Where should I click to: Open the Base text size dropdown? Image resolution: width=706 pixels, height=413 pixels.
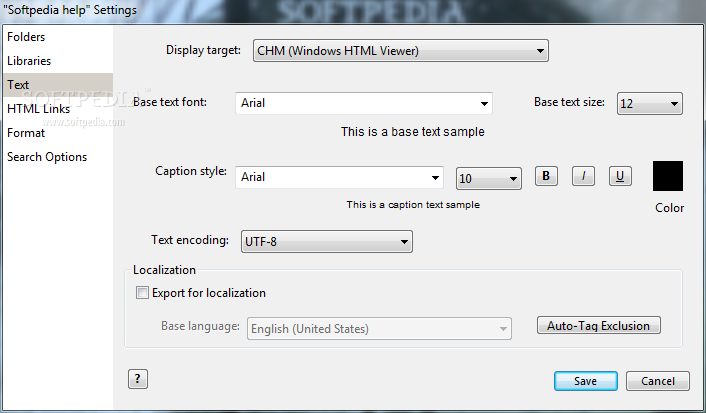tap(649, 103)
